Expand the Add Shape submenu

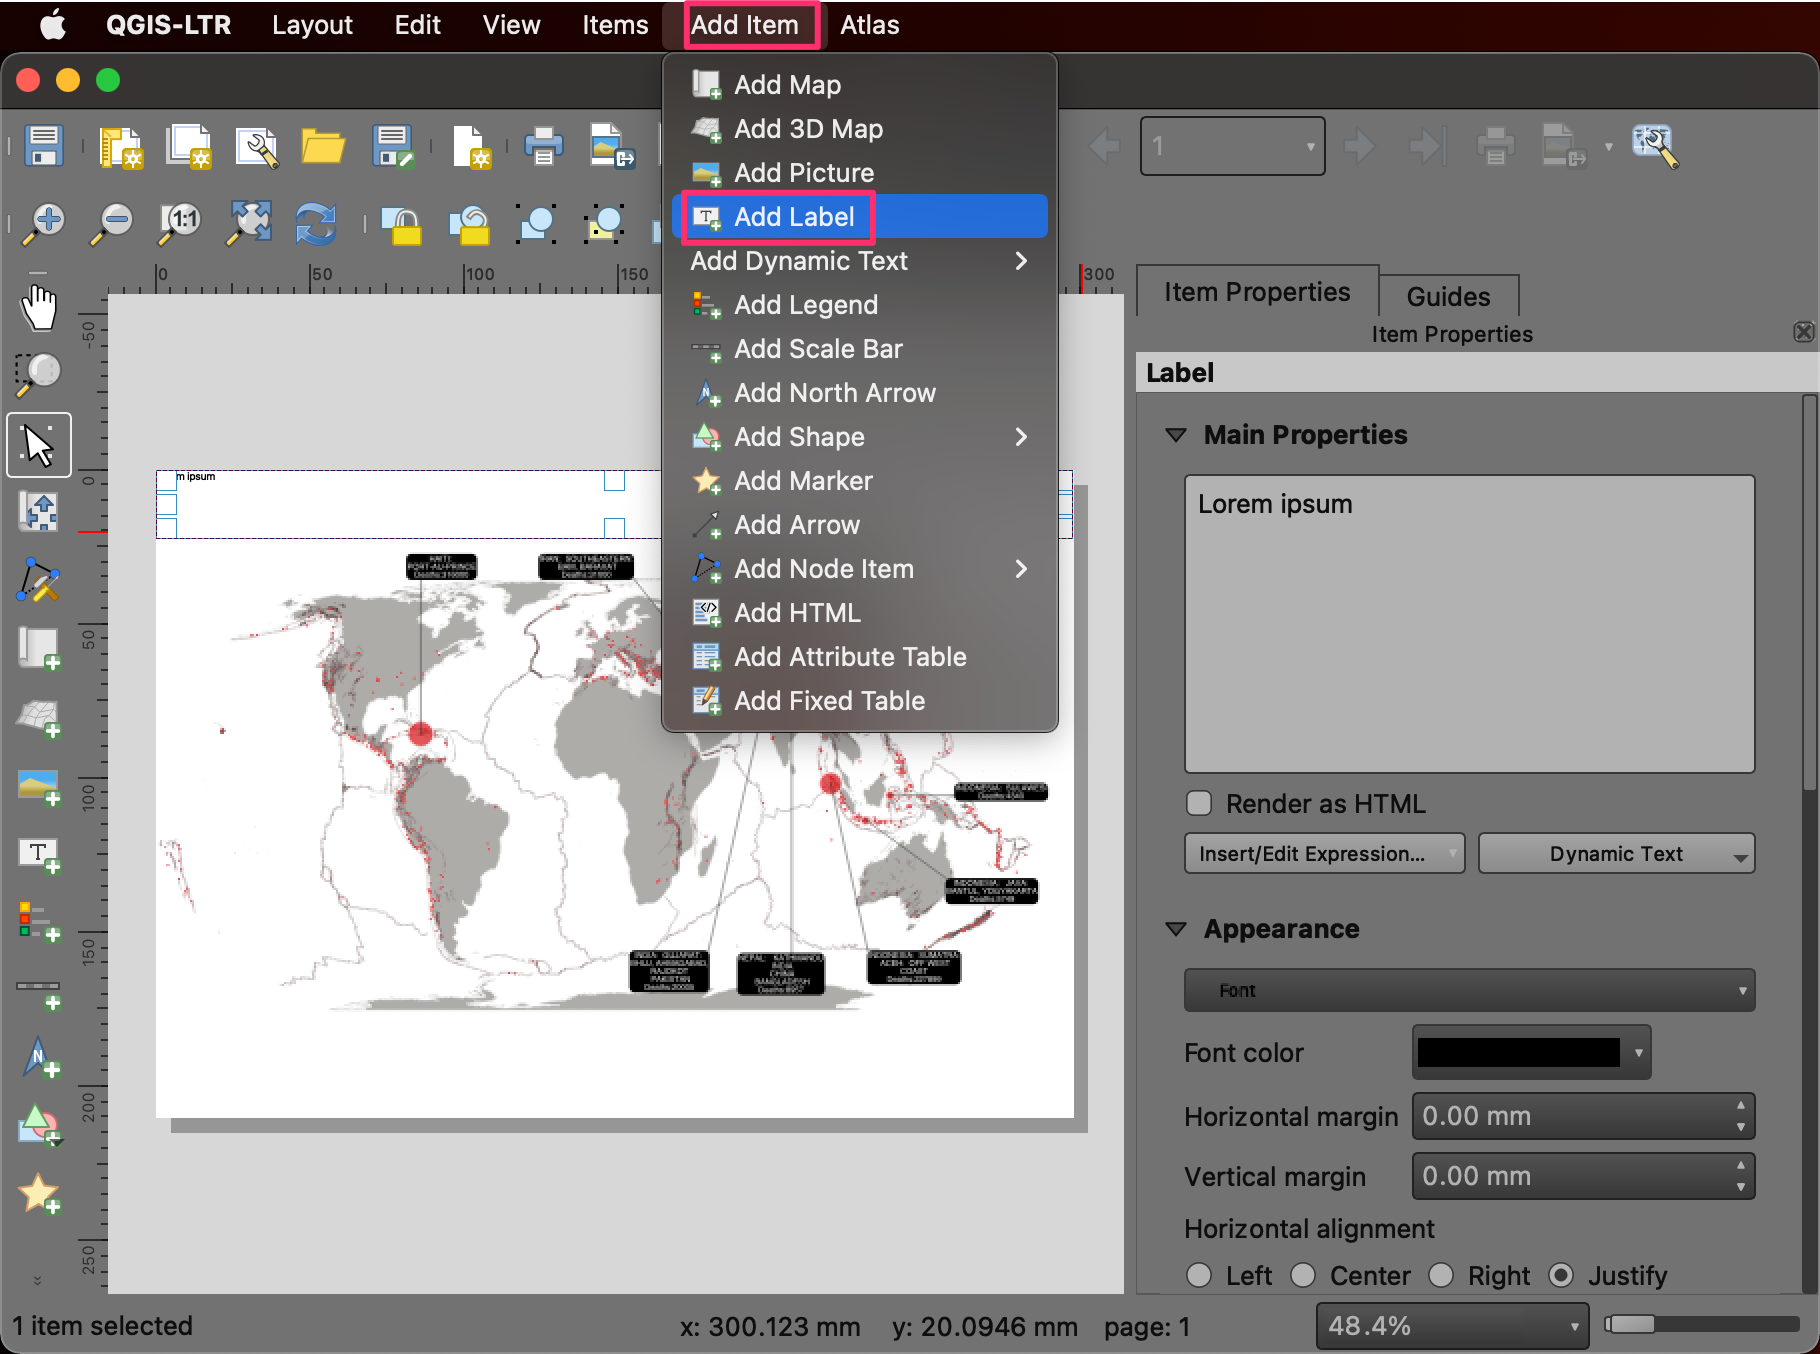tap(859, 437)
